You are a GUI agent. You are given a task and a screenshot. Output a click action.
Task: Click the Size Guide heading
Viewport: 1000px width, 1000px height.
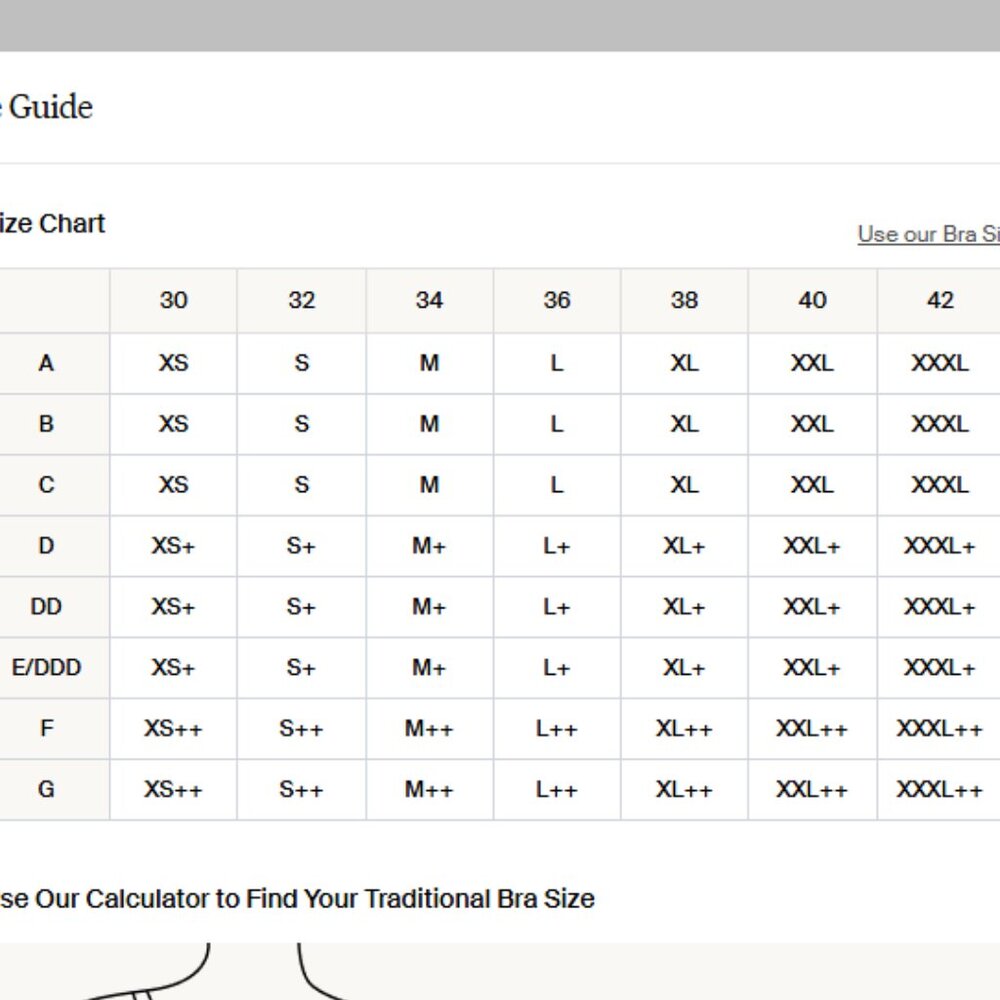(x=46, y=107)
